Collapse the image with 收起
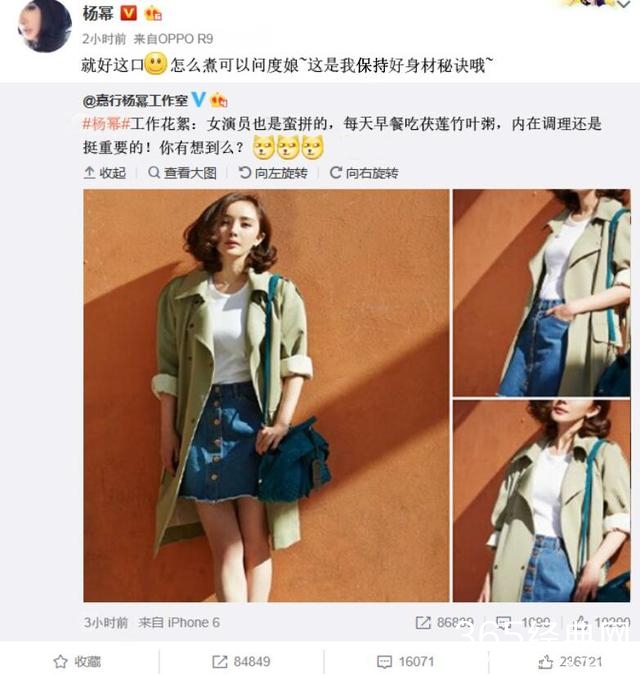The height and width of the screenshot is (675, 640). tap(105, 173)
